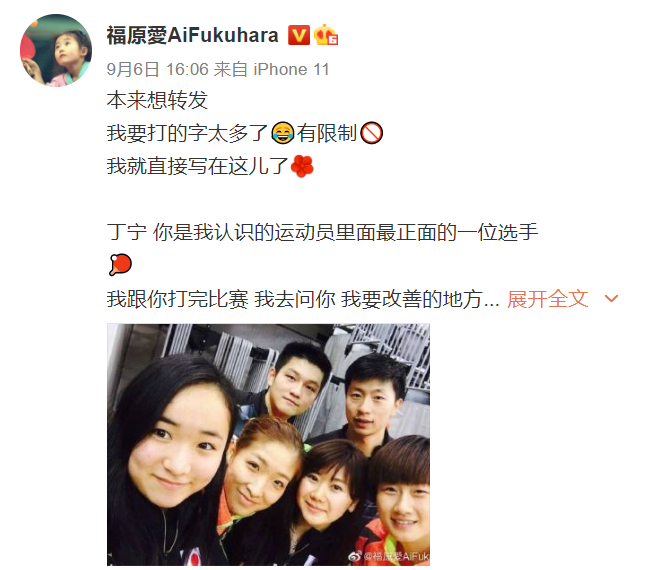Open the 9月6日 16:06 timestamp link
This screenshot has height=570, width=666.
158,69
